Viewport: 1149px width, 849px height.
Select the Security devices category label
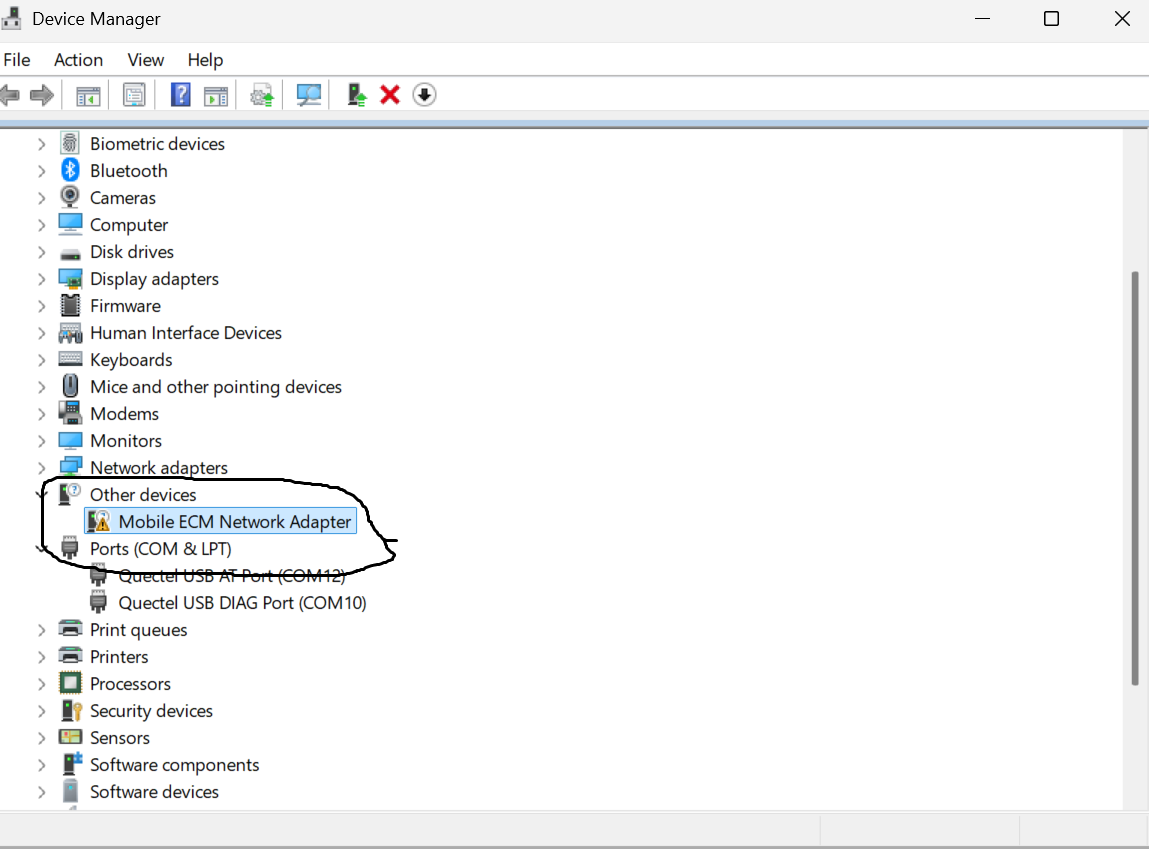[151, 711]
